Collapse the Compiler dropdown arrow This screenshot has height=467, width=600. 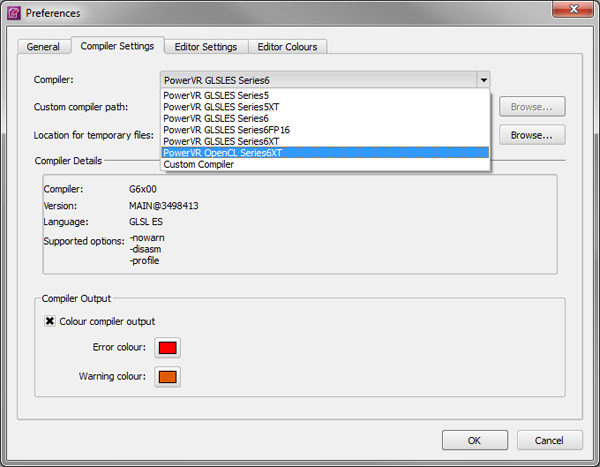(x=484, y=80)
